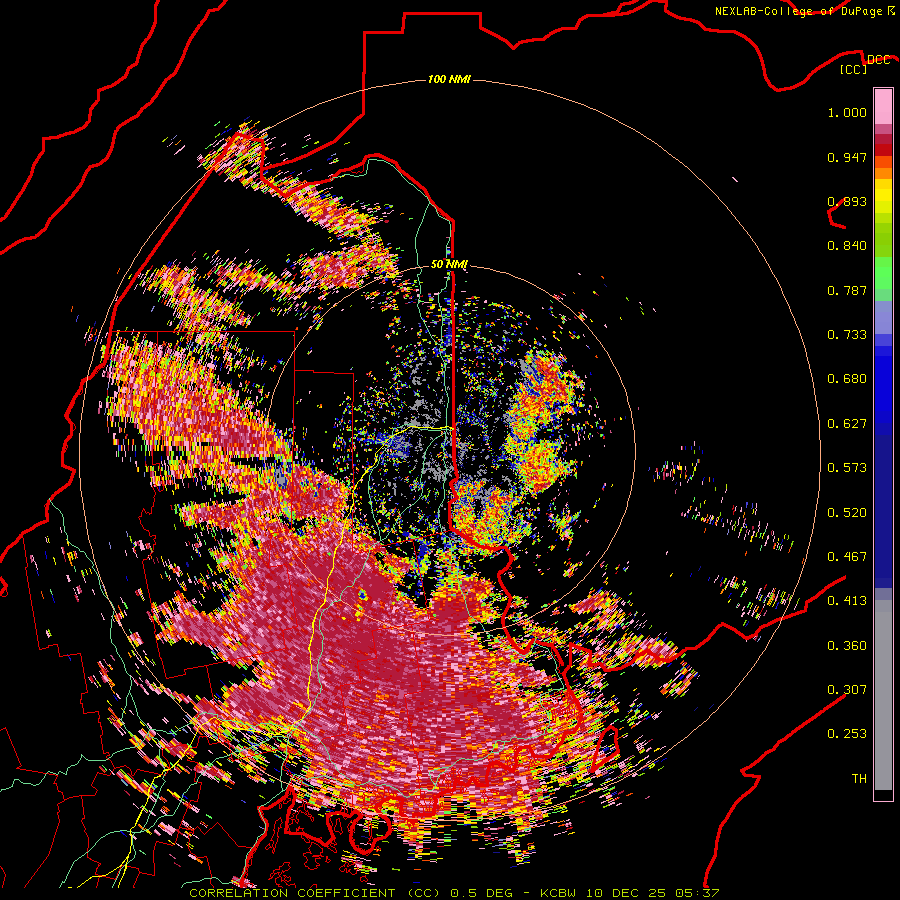This screenshot has height=900, width=900.
Task: Select the 0.307 scale label
Action: click(x=847, y=690)
